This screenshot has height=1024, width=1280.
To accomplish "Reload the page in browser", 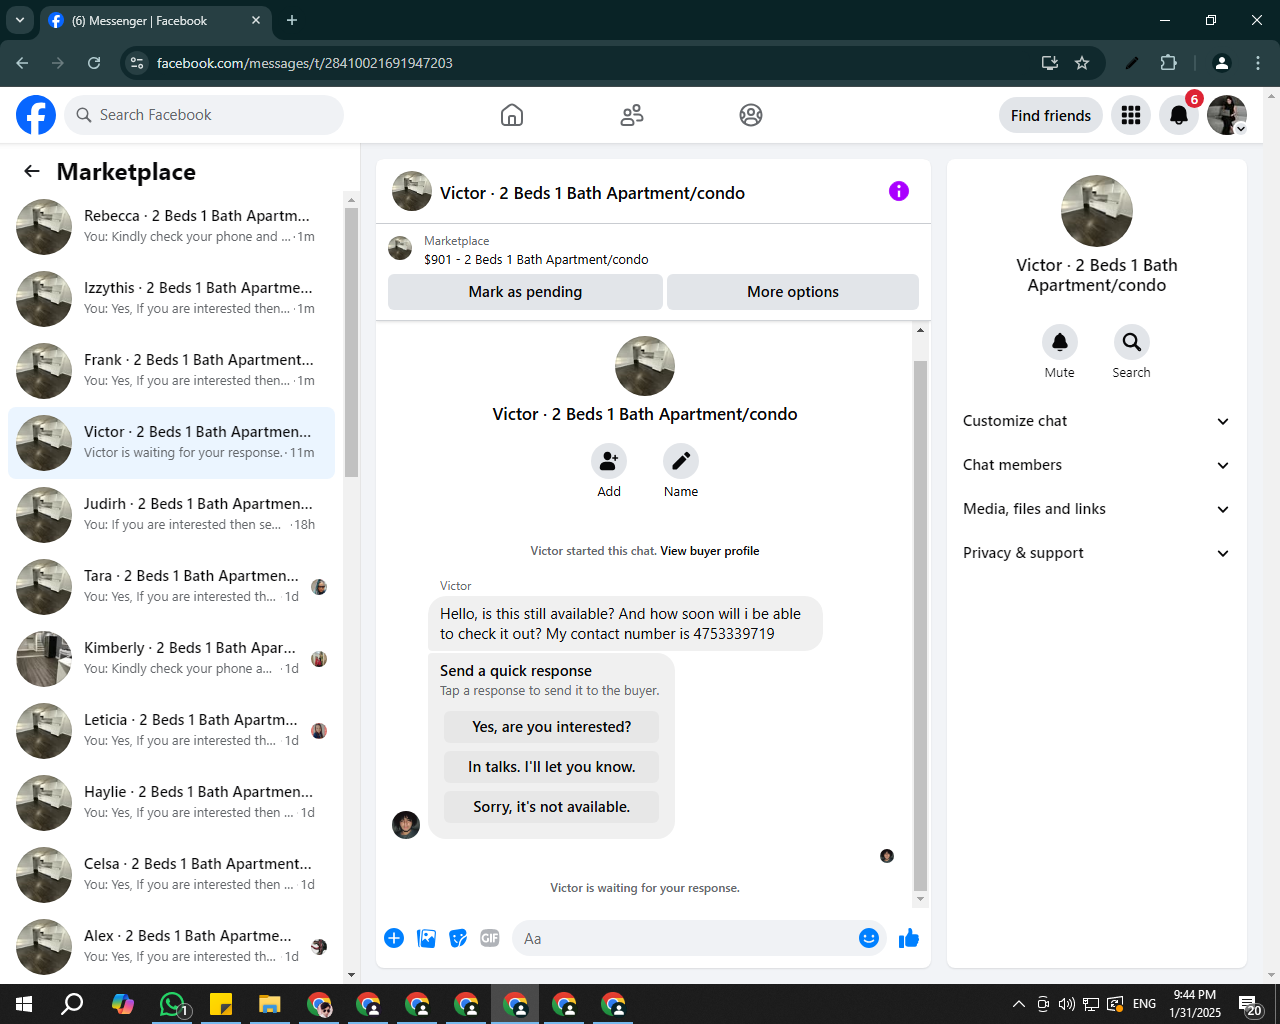I will point(94,63).
